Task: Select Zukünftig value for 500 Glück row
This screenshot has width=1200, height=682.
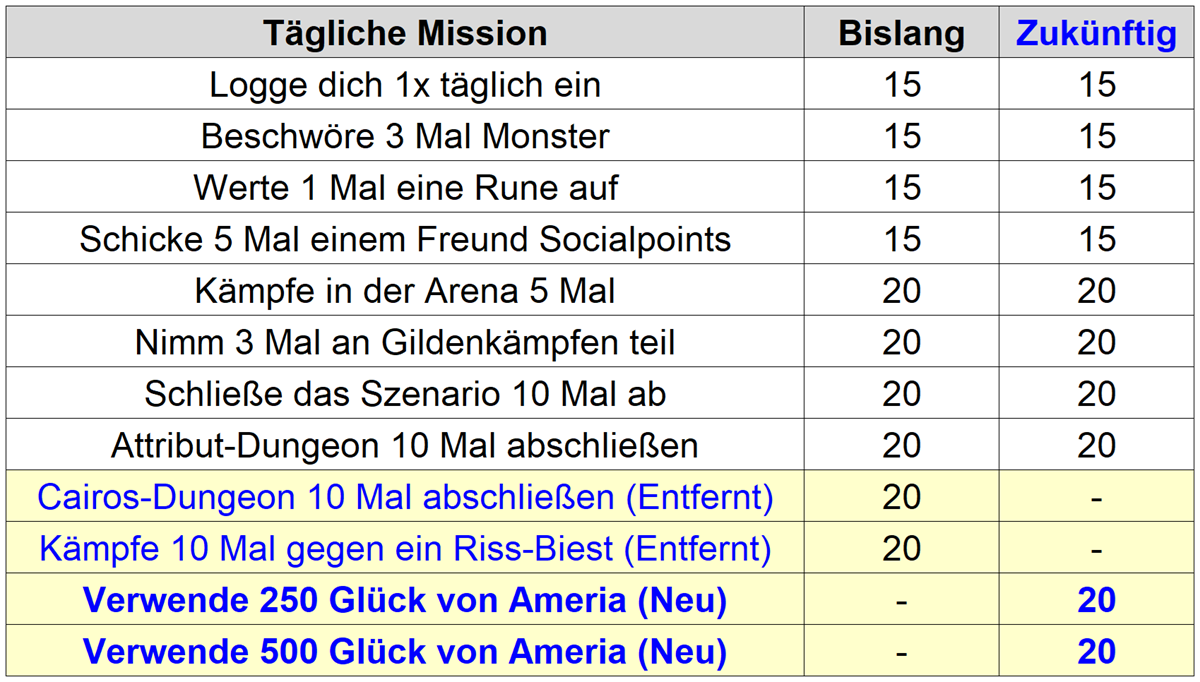Action: (1096, 653)
